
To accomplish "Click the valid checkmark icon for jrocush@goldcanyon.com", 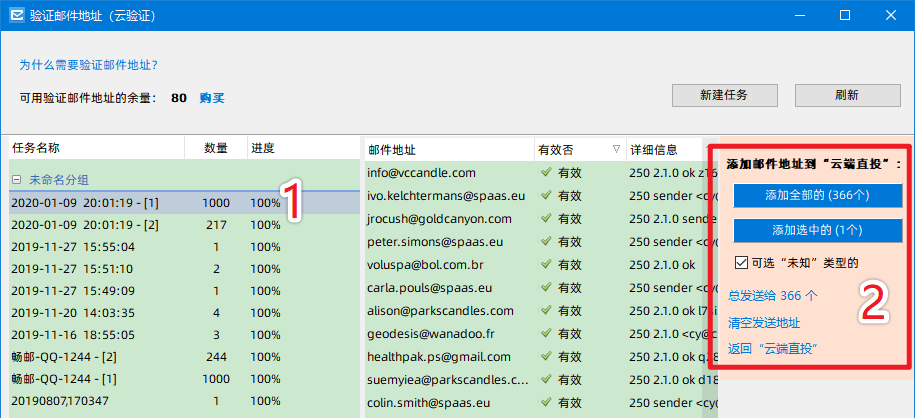I will 546,219.
